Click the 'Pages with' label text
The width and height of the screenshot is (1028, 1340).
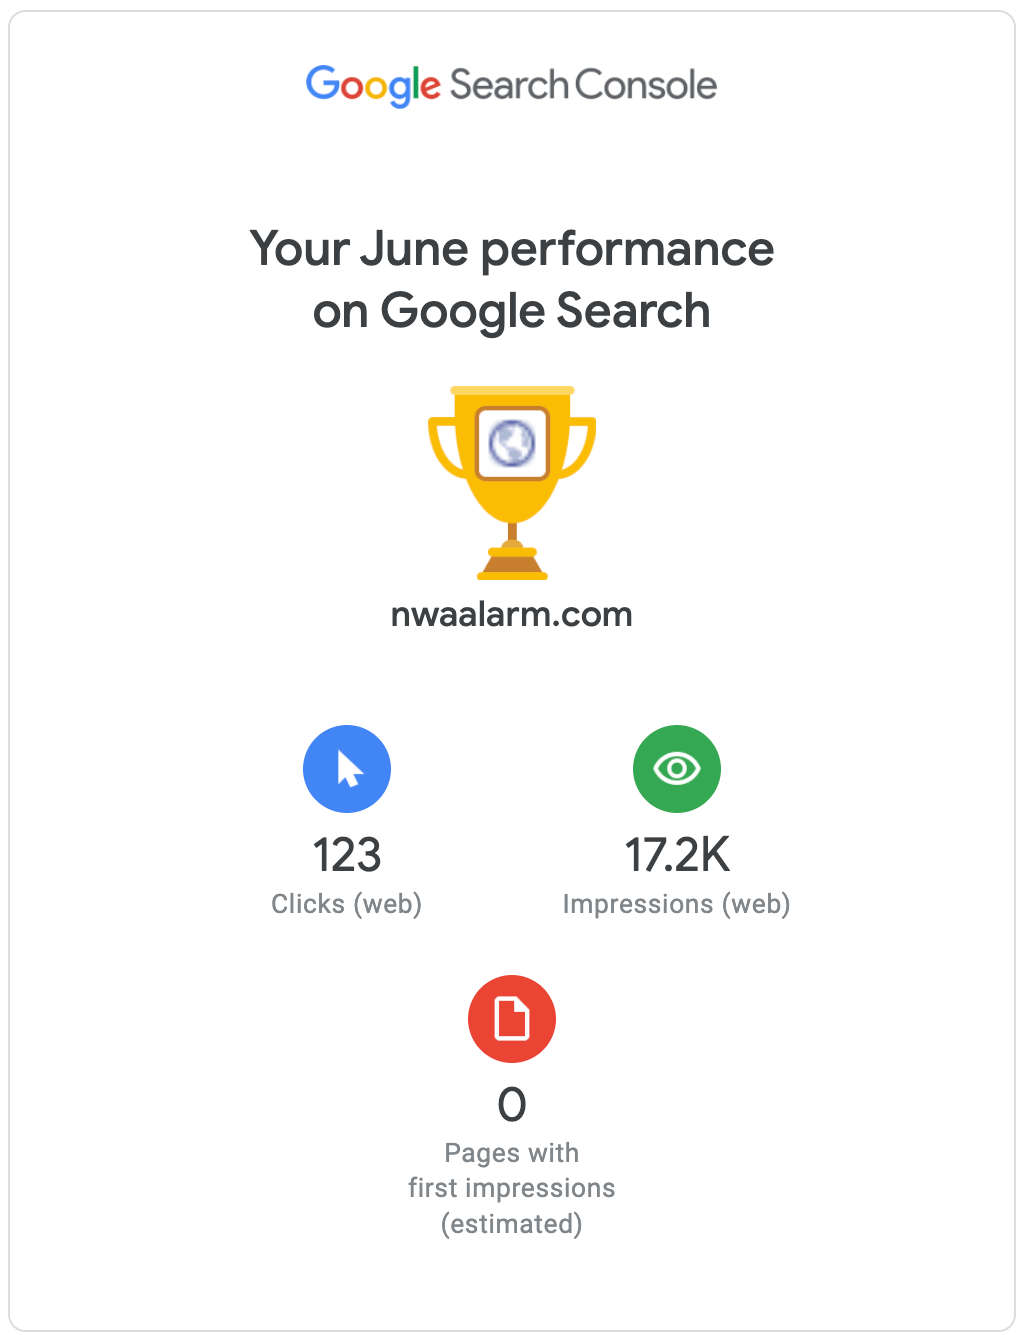coord(512,1153)
